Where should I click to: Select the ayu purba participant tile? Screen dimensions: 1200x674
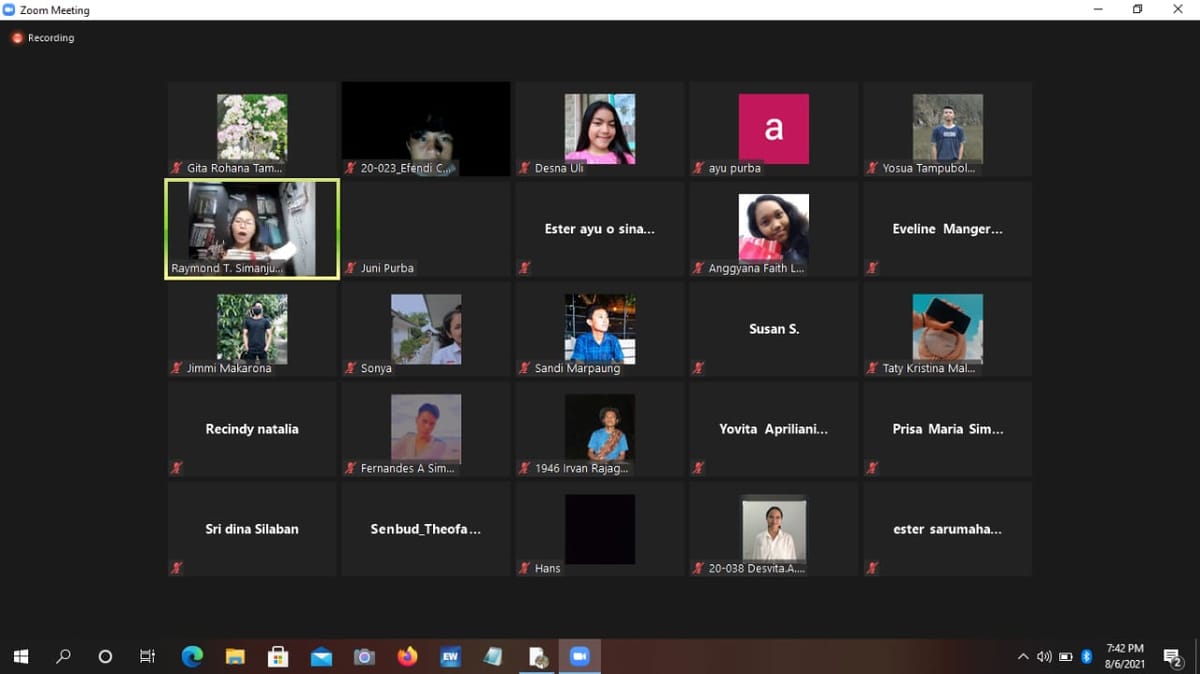(x=773, y=129)
